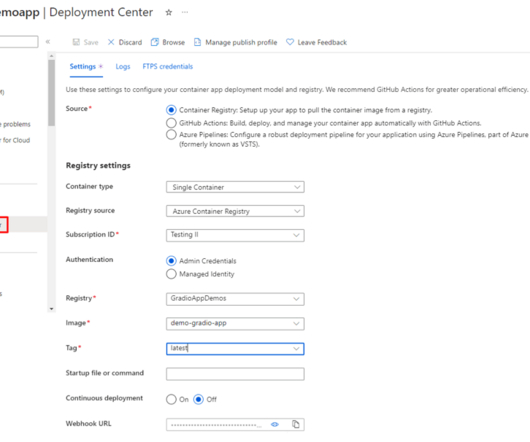Click the Startup file or command field

pos(235,374)
